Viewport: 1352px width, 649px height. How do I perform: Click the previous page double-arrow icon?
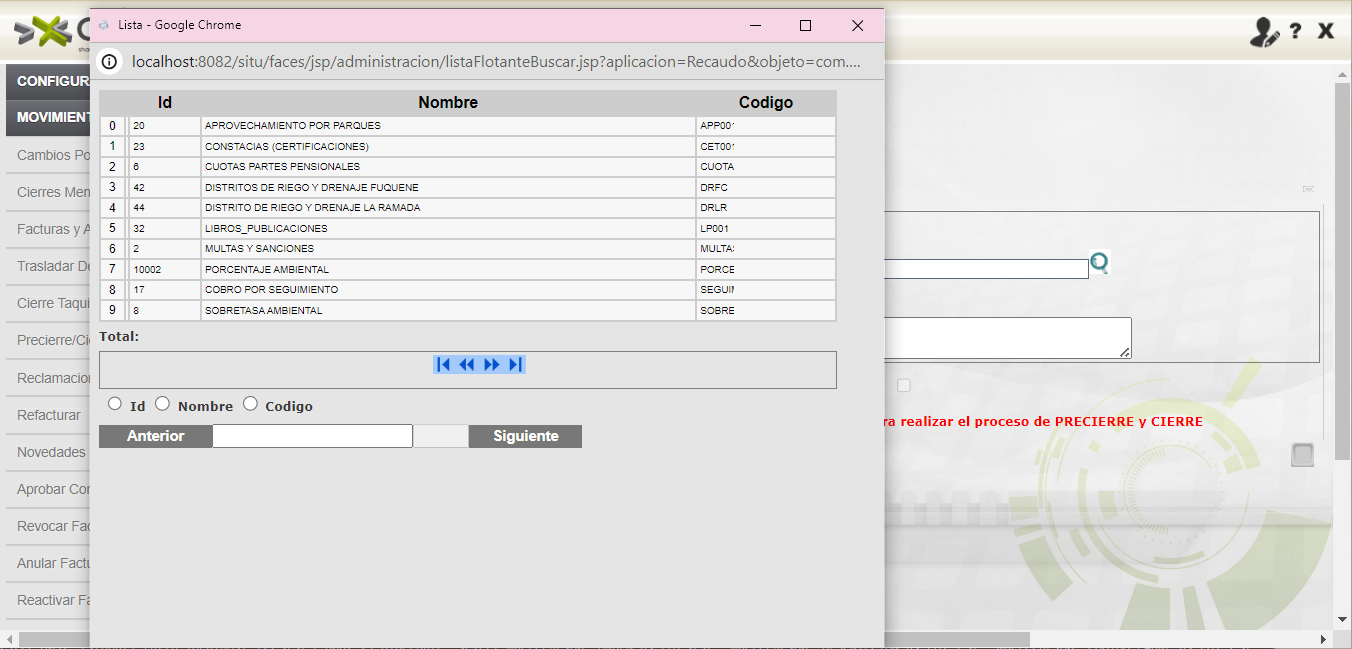467,365
